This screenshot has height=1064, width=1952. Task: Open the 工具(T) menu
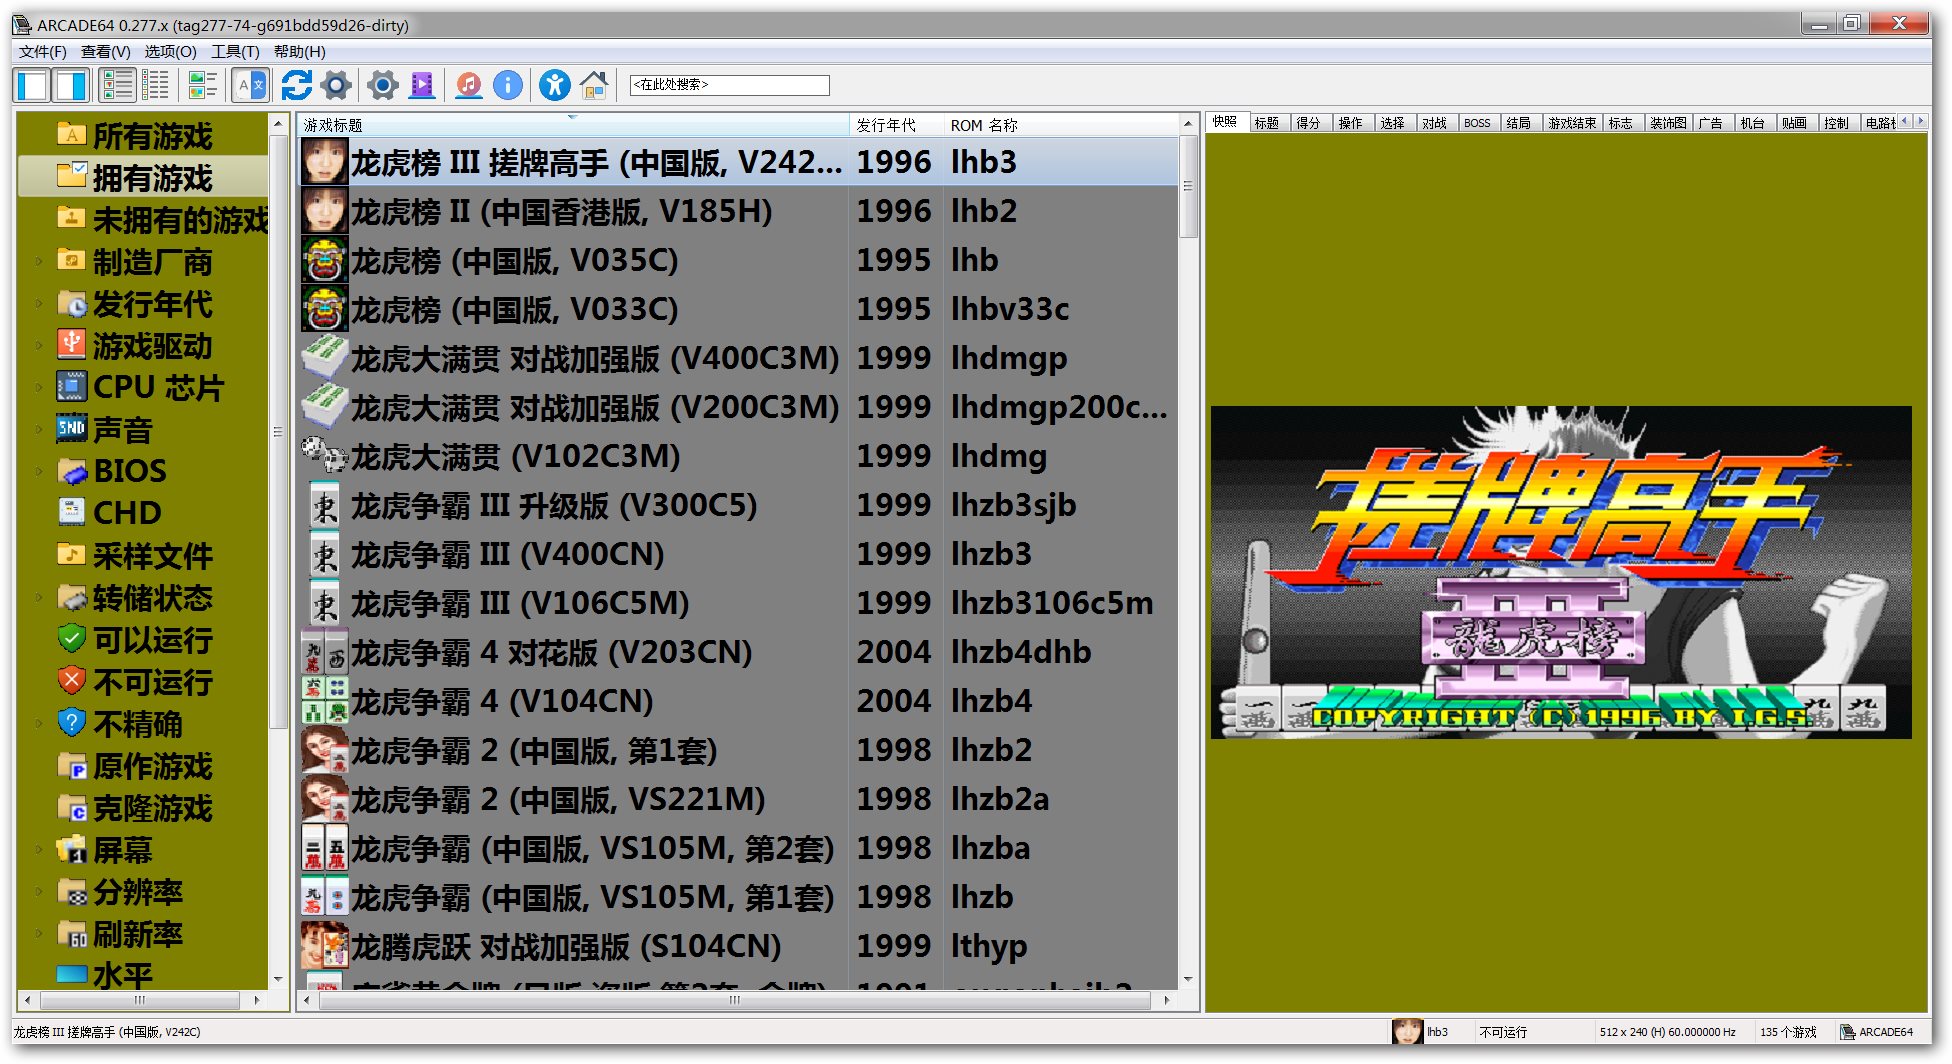235,52
